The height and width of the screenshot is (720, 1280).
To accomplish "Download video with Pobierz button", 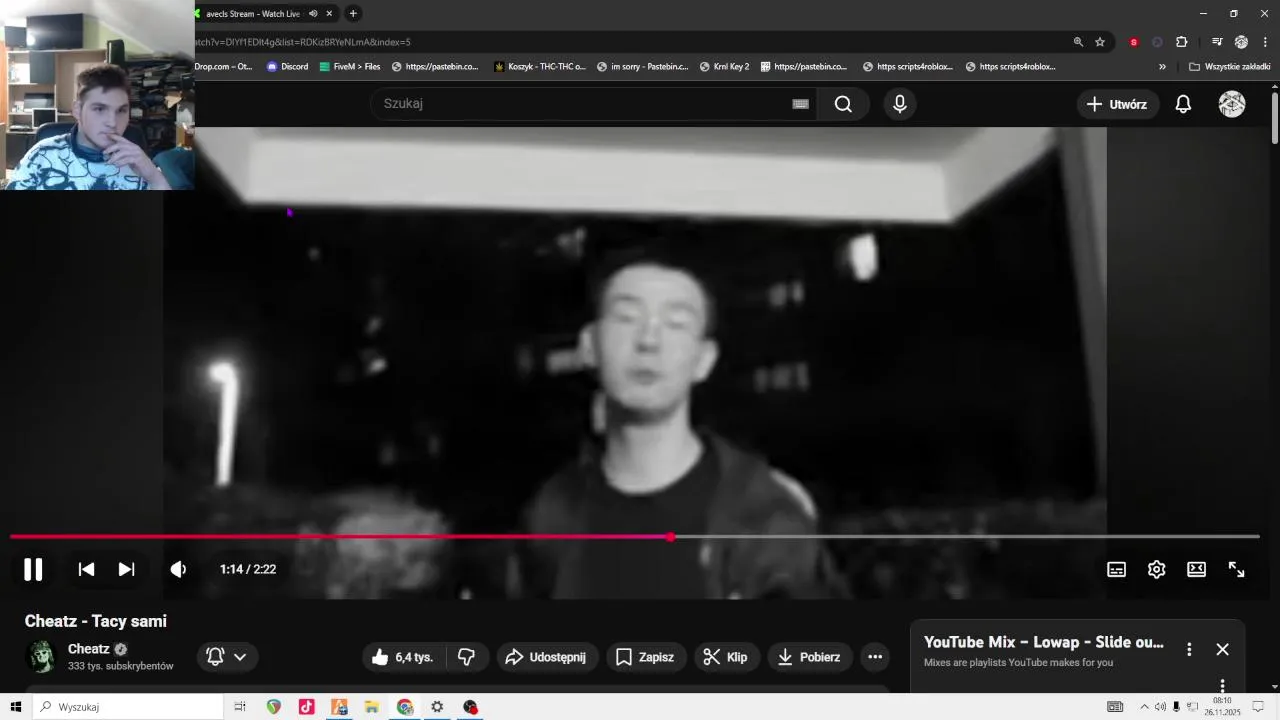I will coord(809,657).
